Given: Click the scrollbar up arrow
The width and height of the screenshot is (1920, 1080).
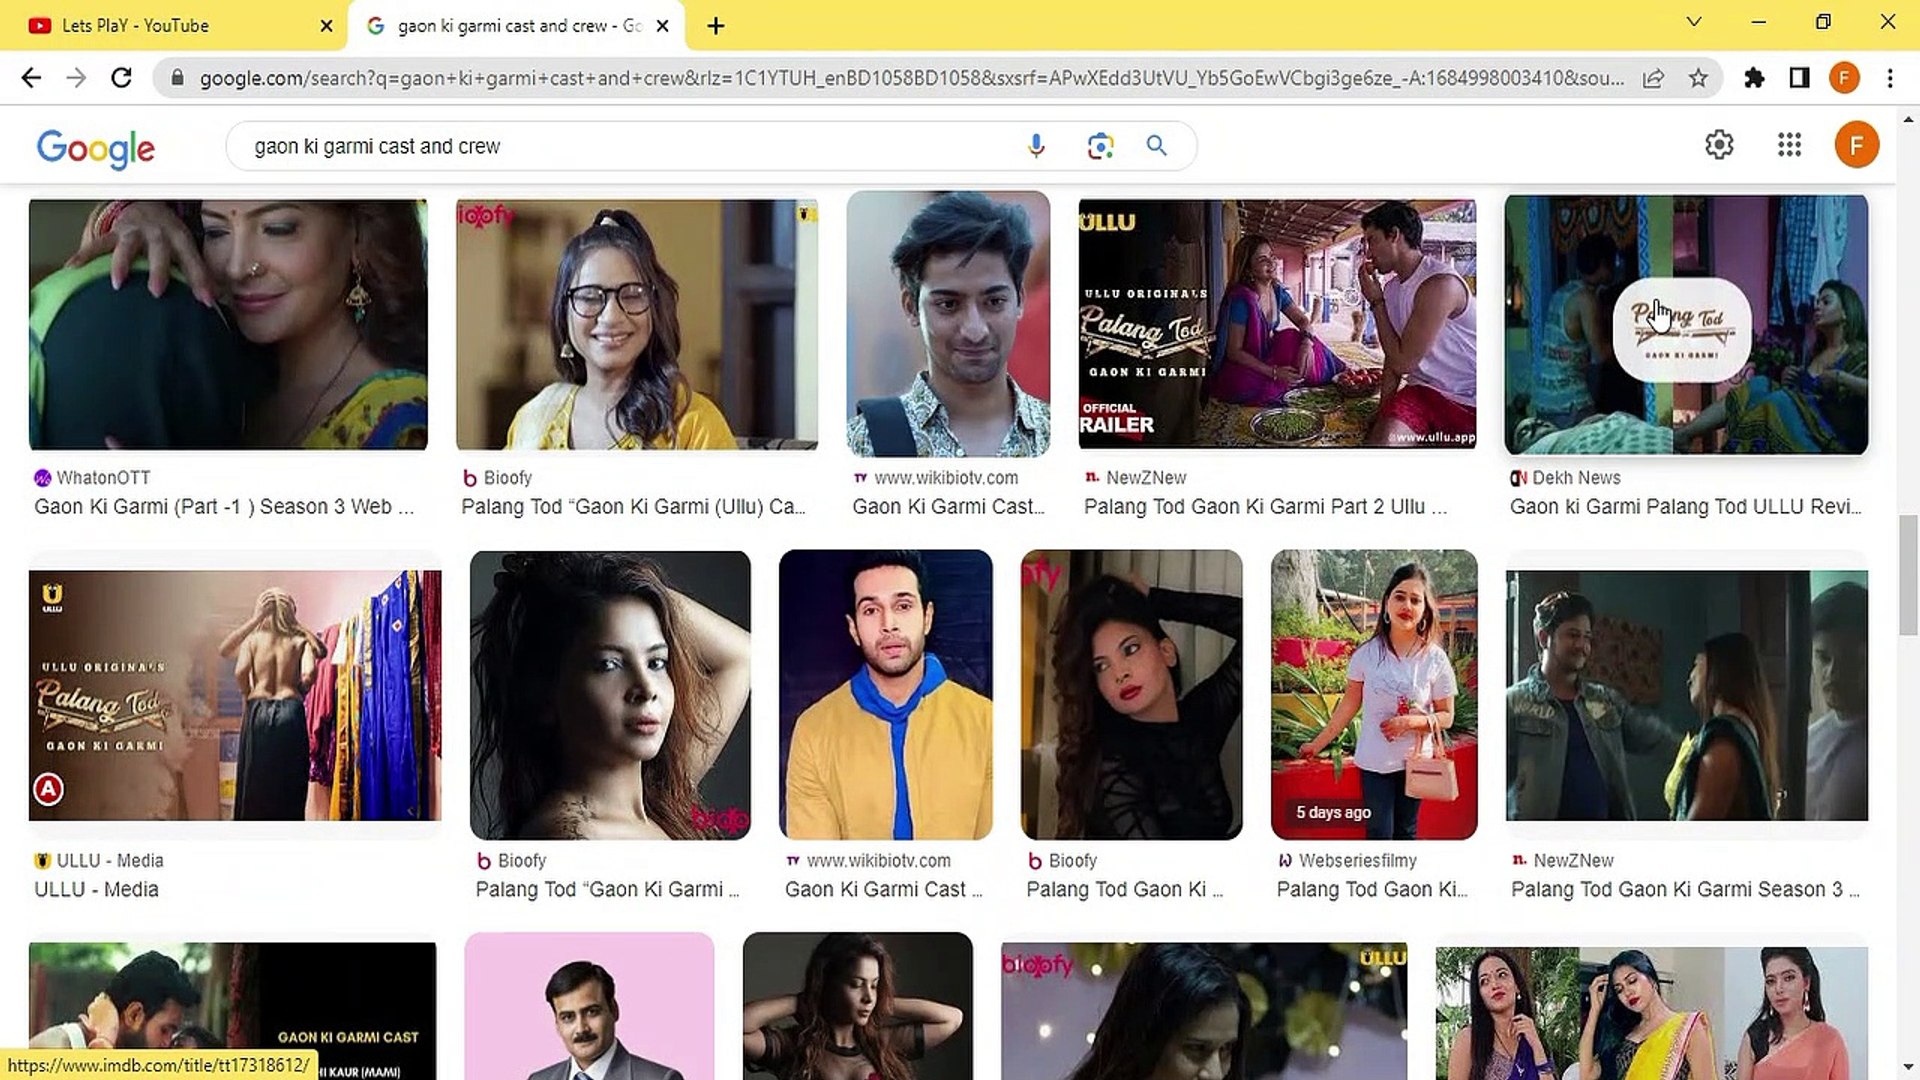Looking at the screenshot, I should point(1908,119).
